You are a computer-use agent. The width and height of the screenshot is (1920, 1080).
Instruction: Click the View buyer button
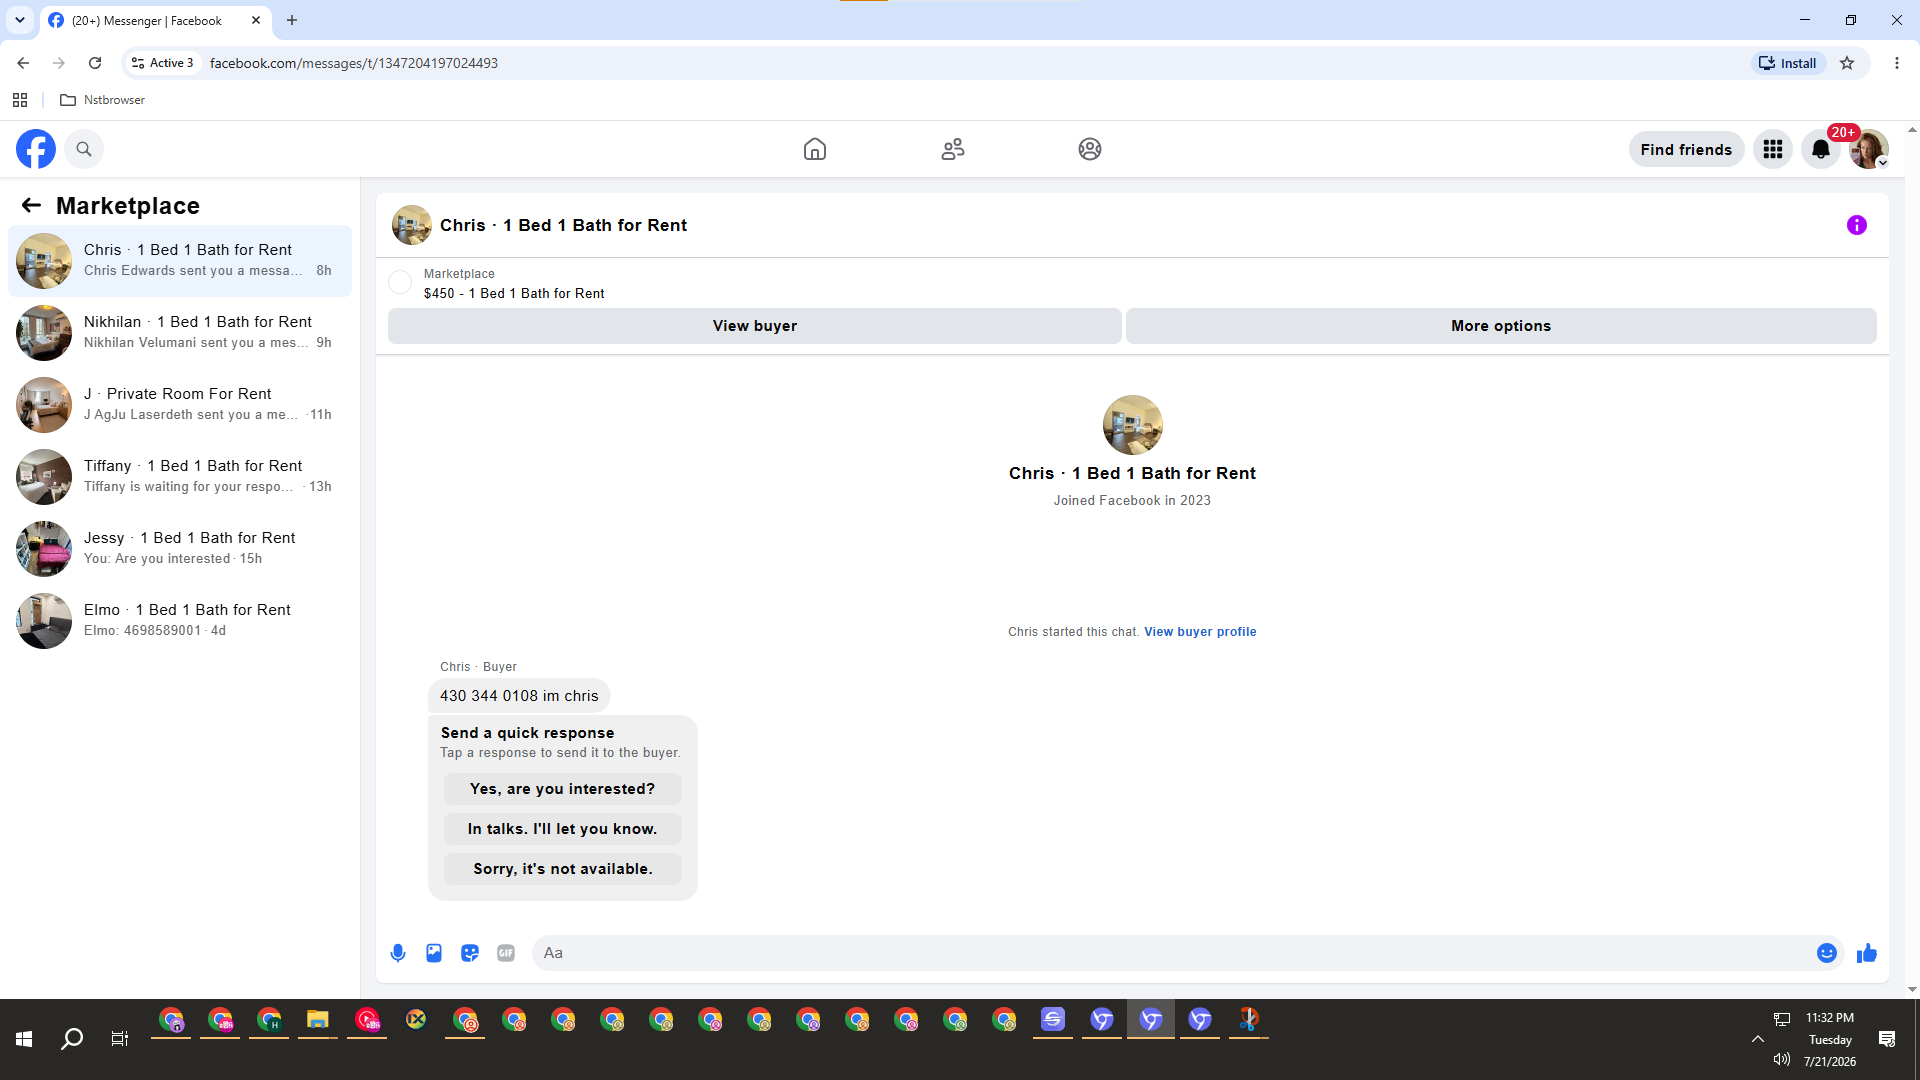pos(755,326)
